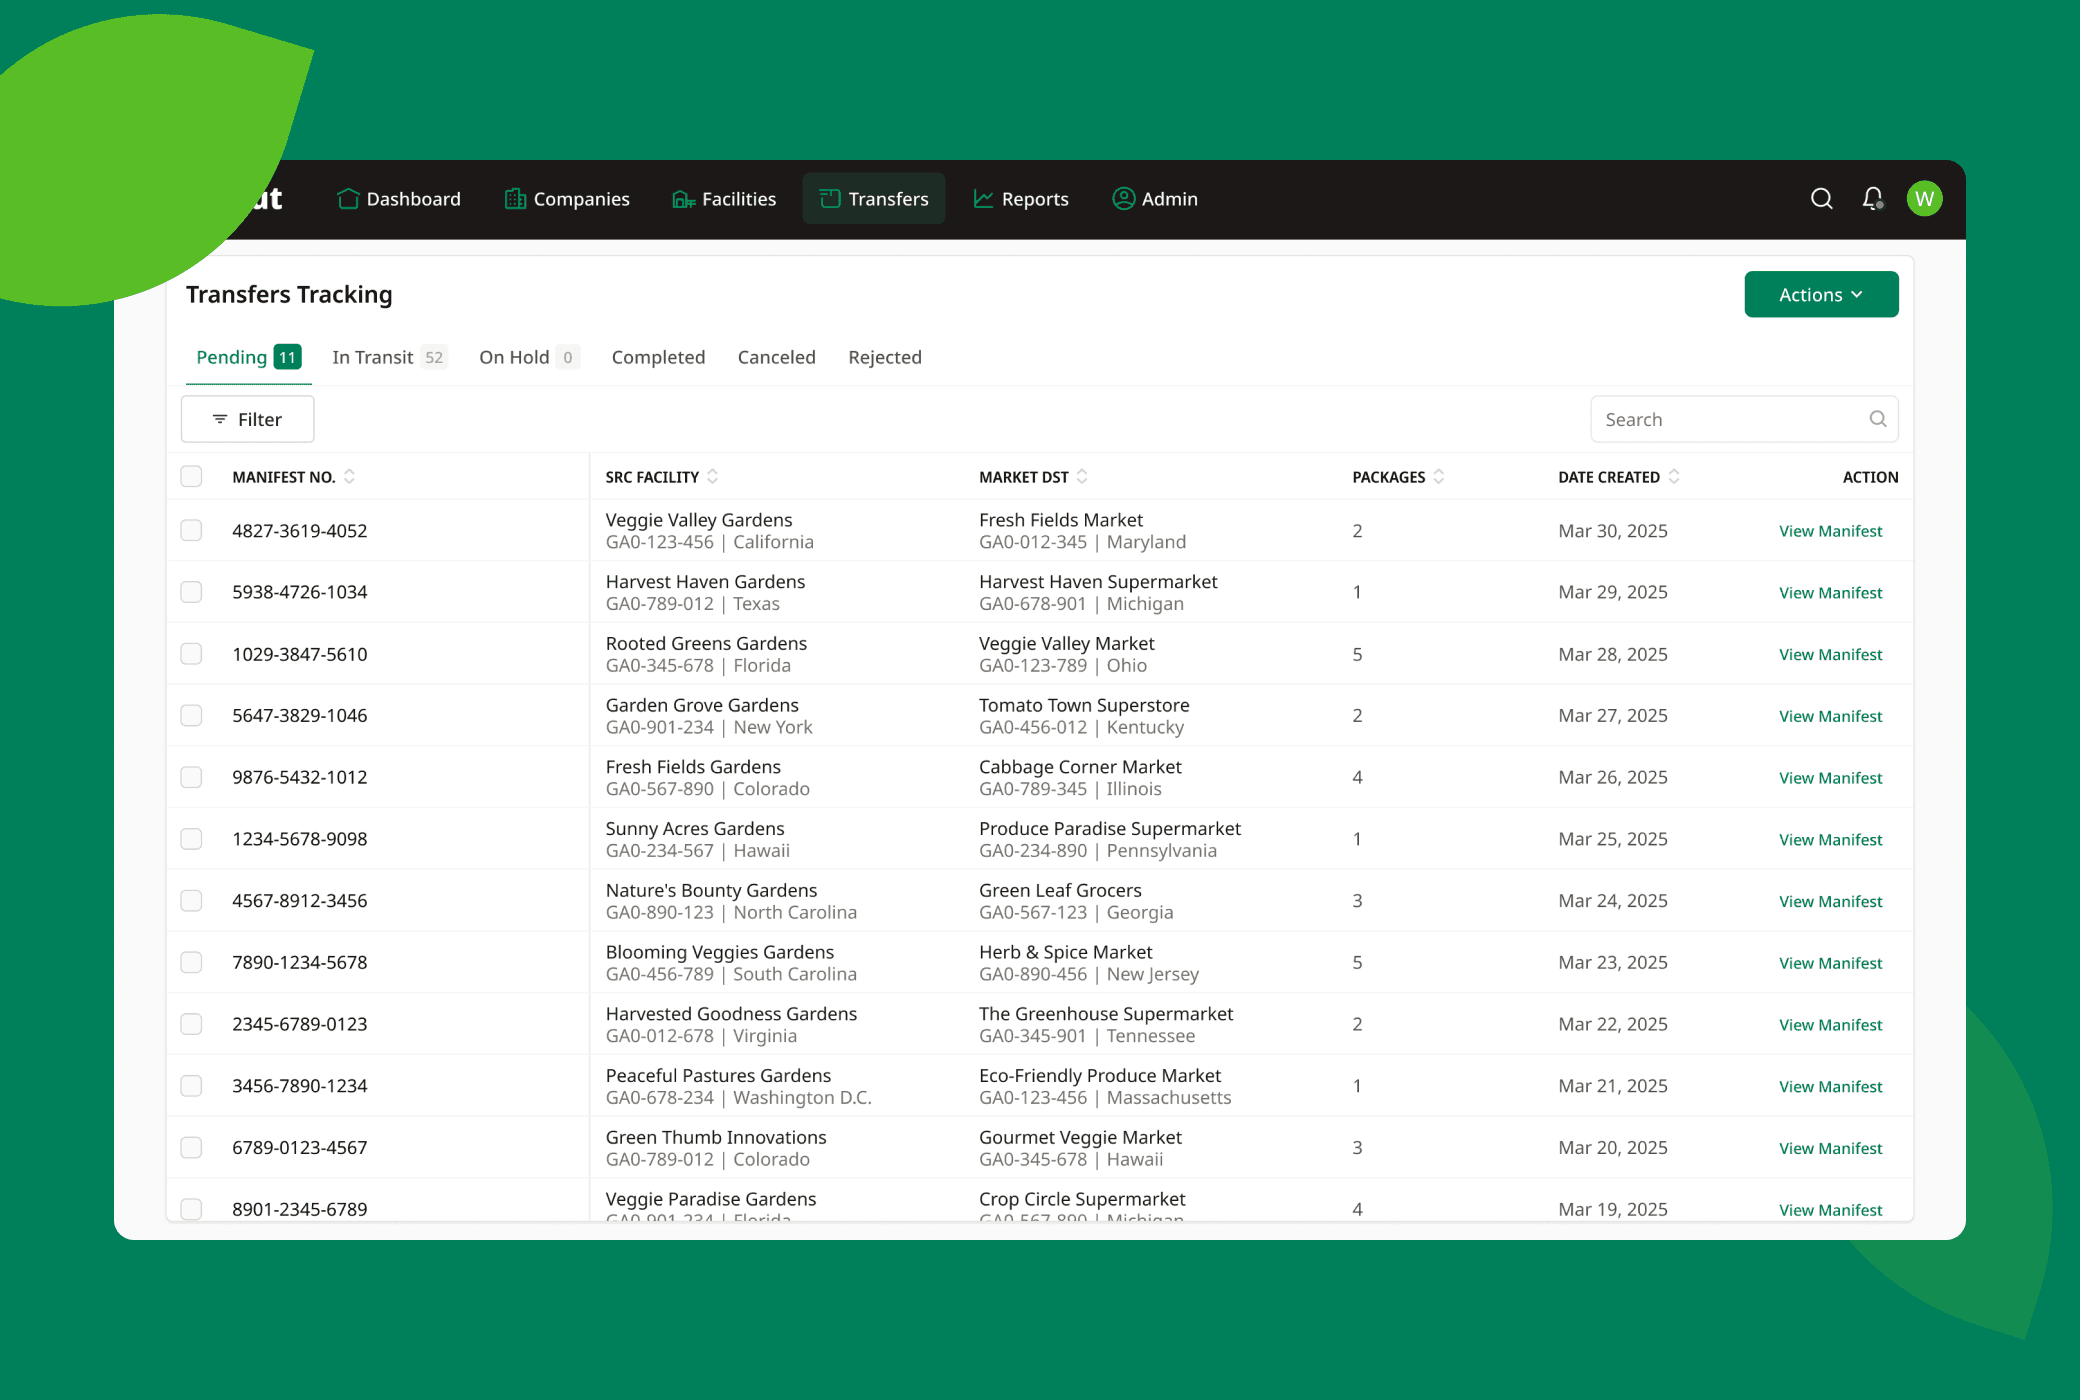The width and height of the screenshot is (2080, 1400).
Task: Check the box for manifest 4827-3619-4052
Action: [x=191, y=531]
